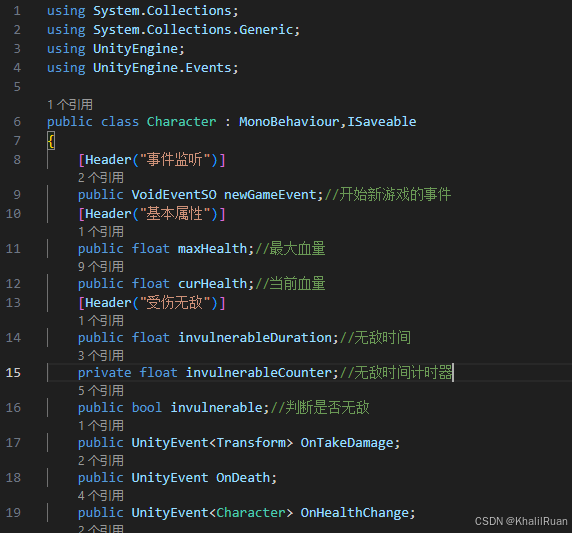Click line number 1 in gutter
This screenshot has width=572, height=533.
[x=17, y=11]
